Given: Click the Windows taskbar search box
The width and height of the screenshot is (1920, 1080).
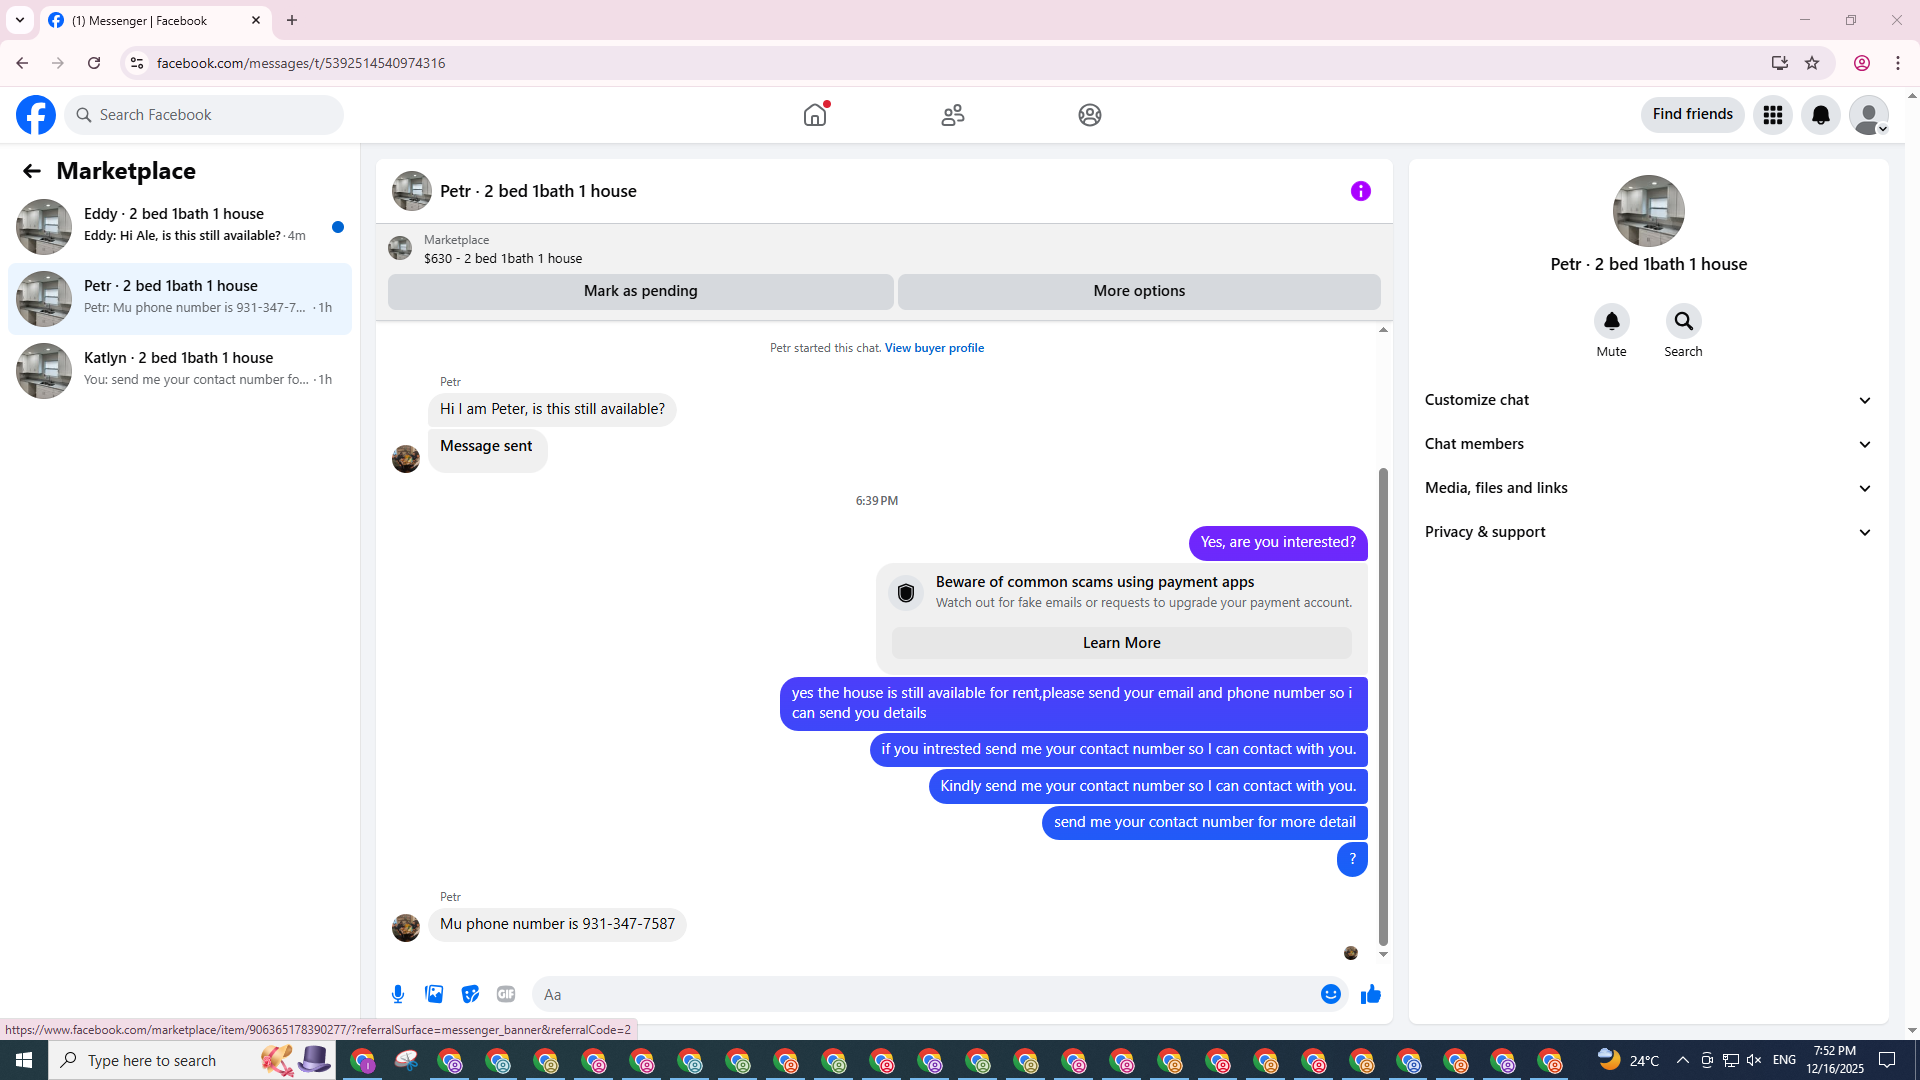Looking at the screenshot, I should tap(192, 1060).
